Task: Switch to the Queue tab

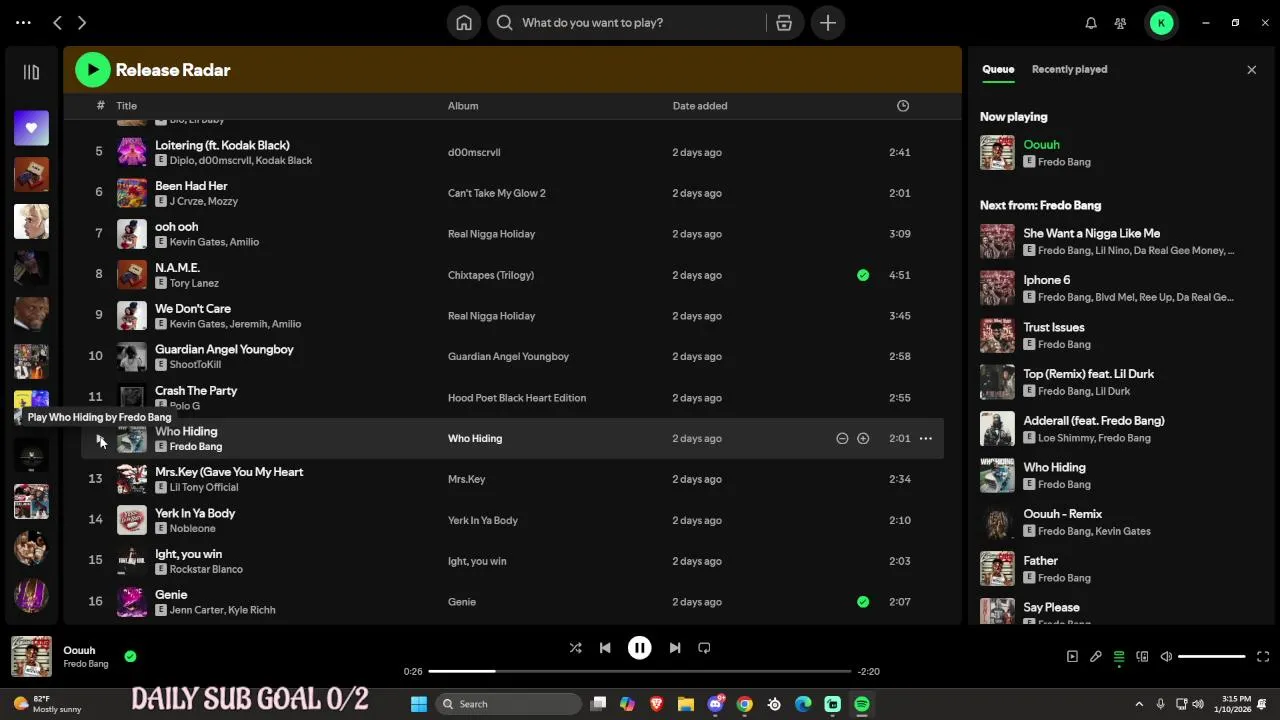Action: 998,69
